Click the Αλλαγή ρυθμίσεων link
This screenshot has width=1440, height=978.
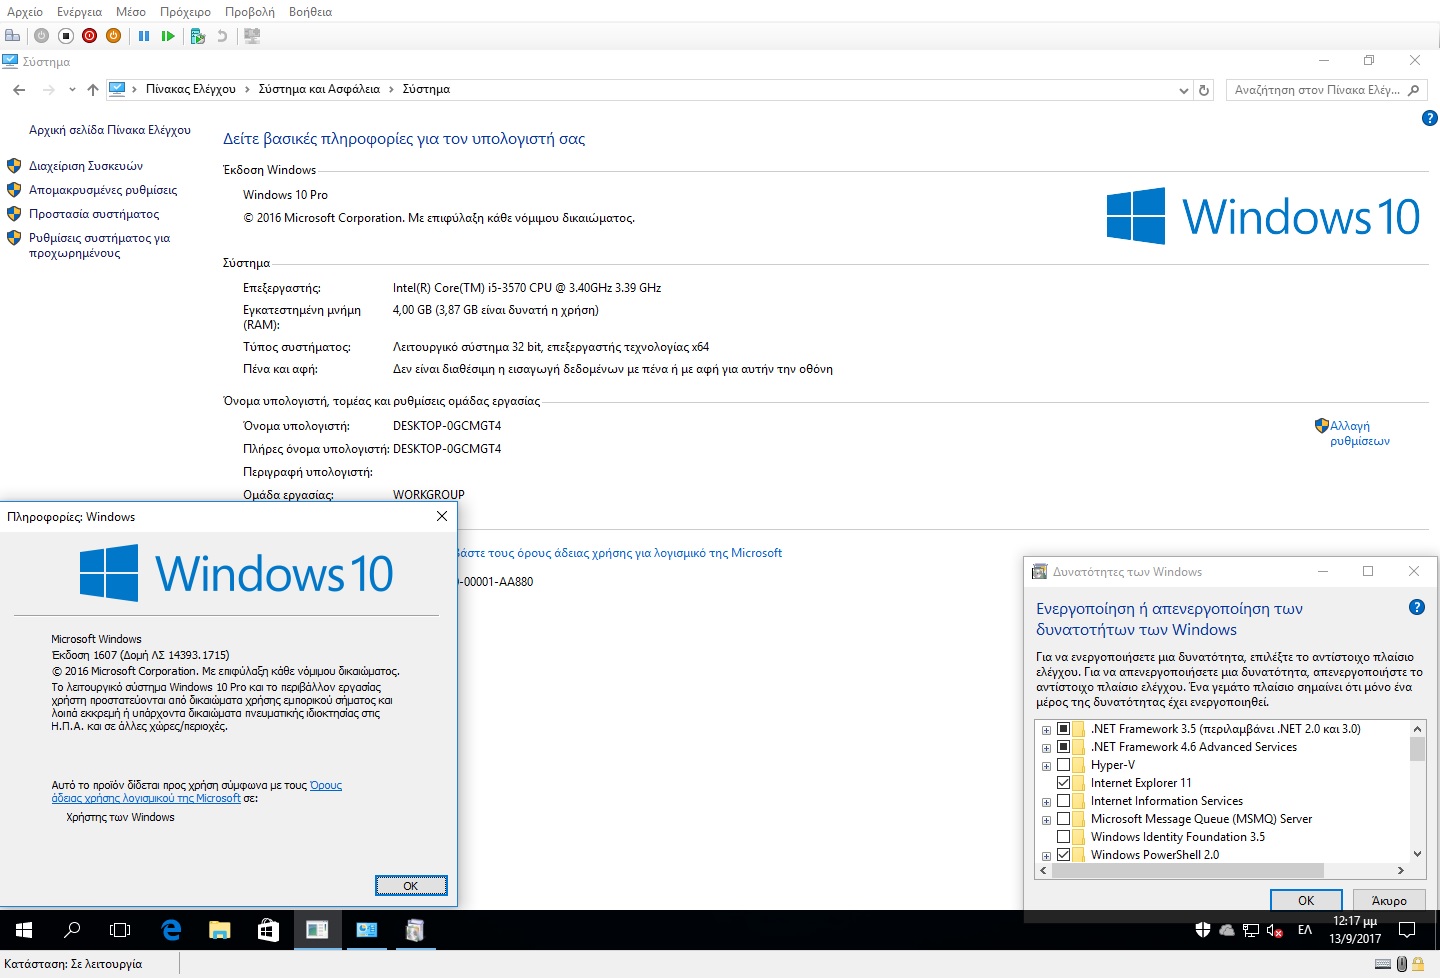pos(1360,433)
